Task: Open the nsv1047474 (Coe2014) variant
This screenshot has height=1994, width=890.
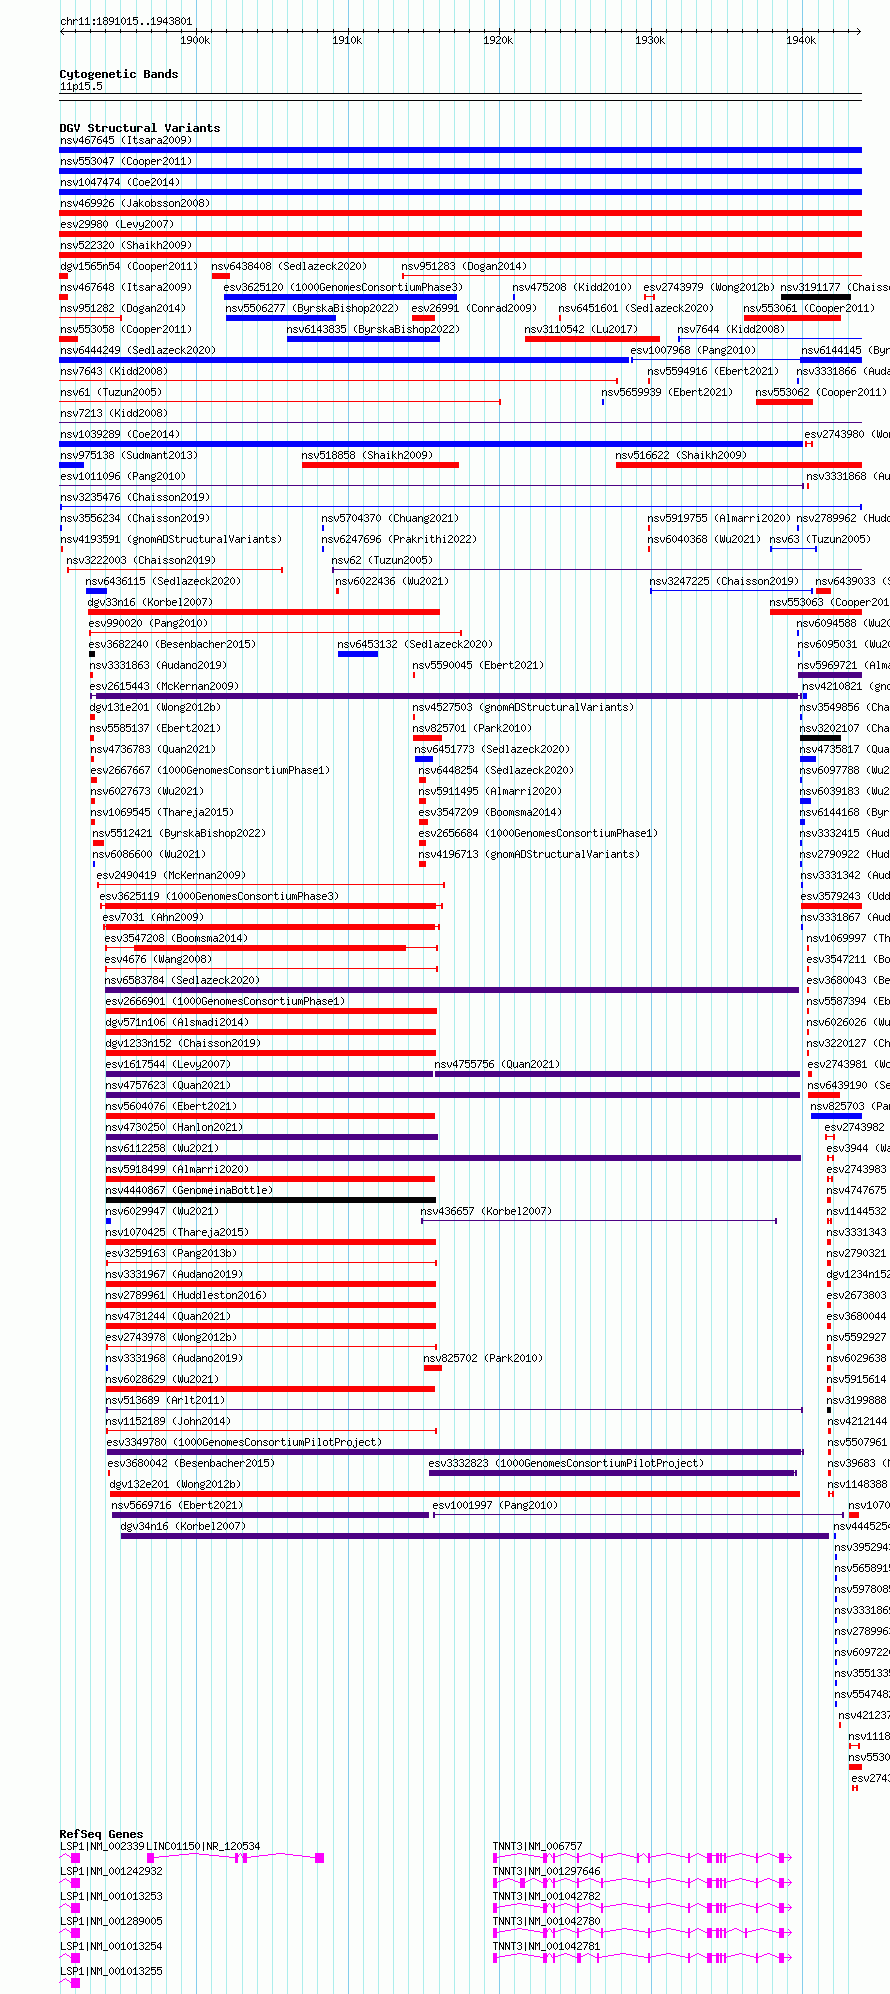Action: click(x=120, y=182)
